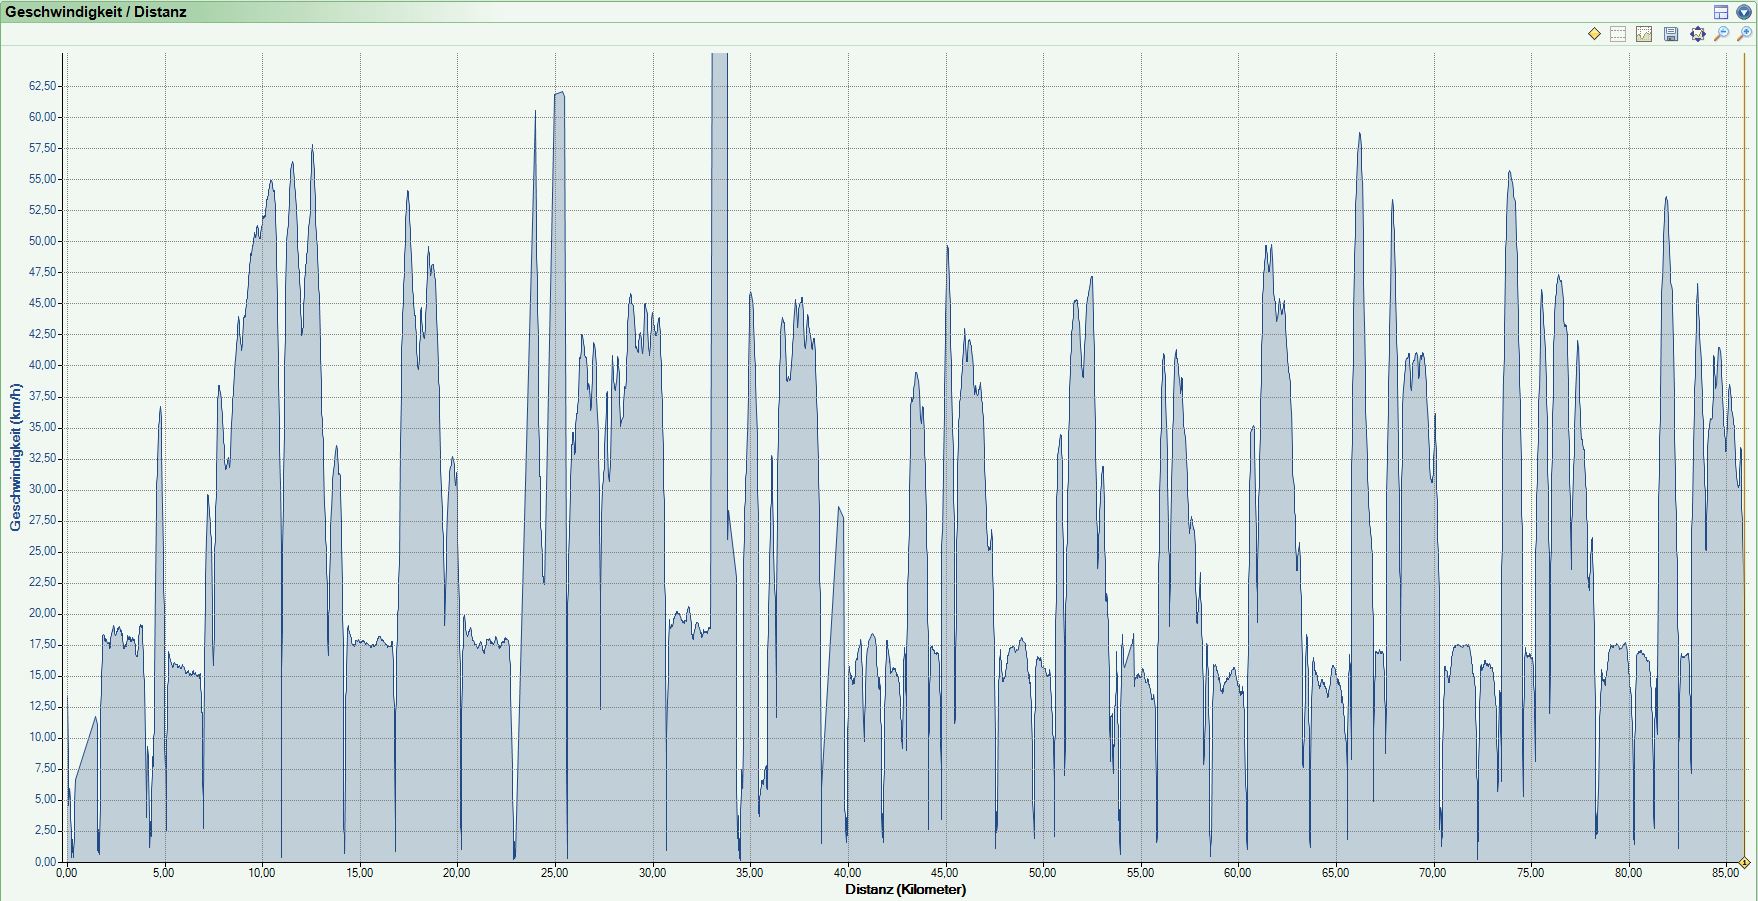Click the 0,00 label on the distance axis
1758x901 pixels.
click(x=66, y=873)
